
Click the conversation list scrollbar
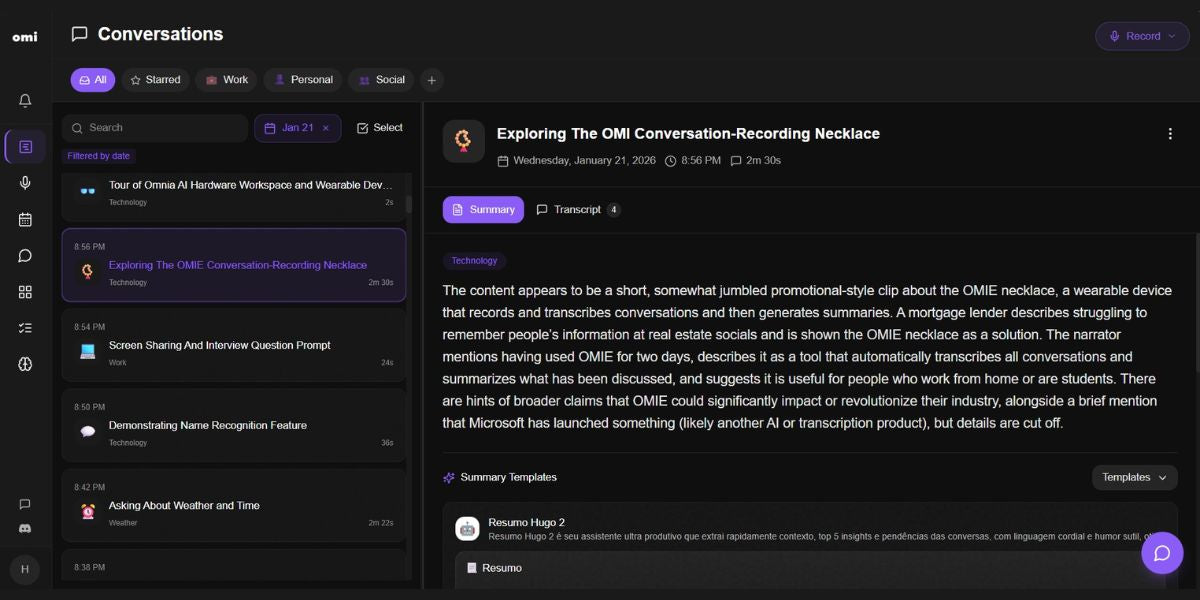[408, 204]
